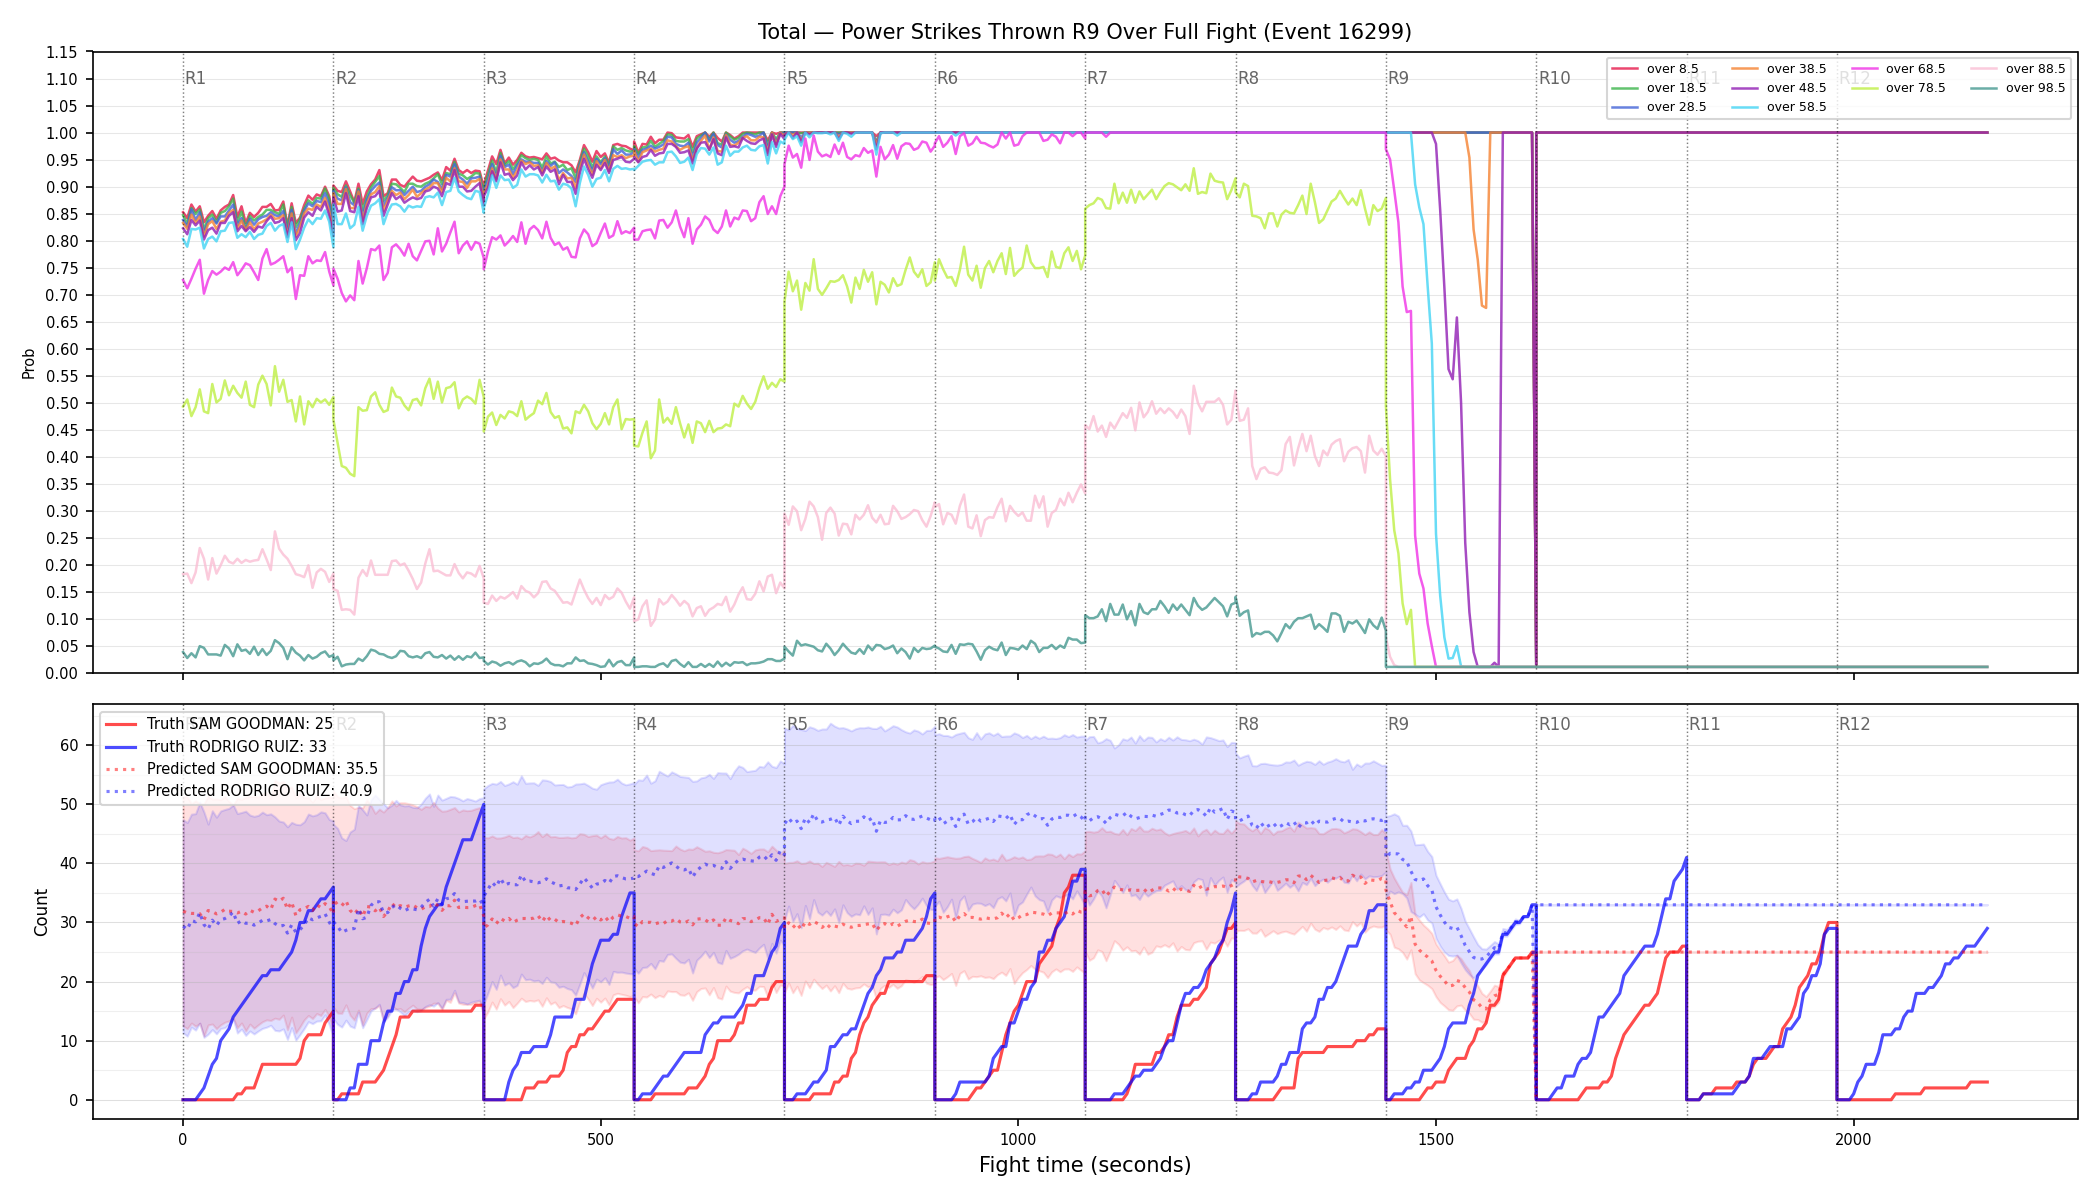Screen dimensions: 2100x1200
Task: Select R6 round label in count chart
Action: [x=947, y=724]
